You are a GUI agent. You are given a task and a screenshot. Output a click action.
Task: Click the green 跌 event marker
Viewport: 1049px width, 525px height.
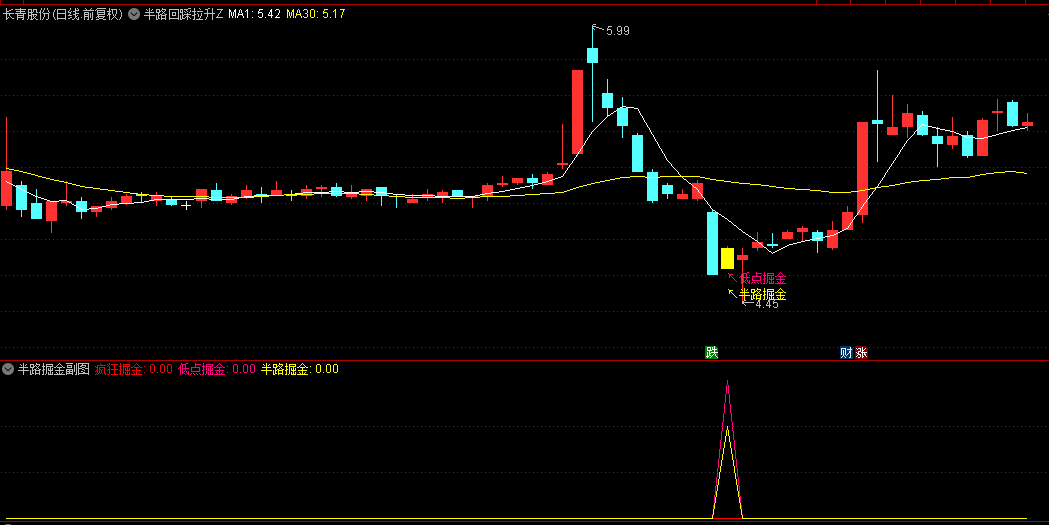point(711,352)
